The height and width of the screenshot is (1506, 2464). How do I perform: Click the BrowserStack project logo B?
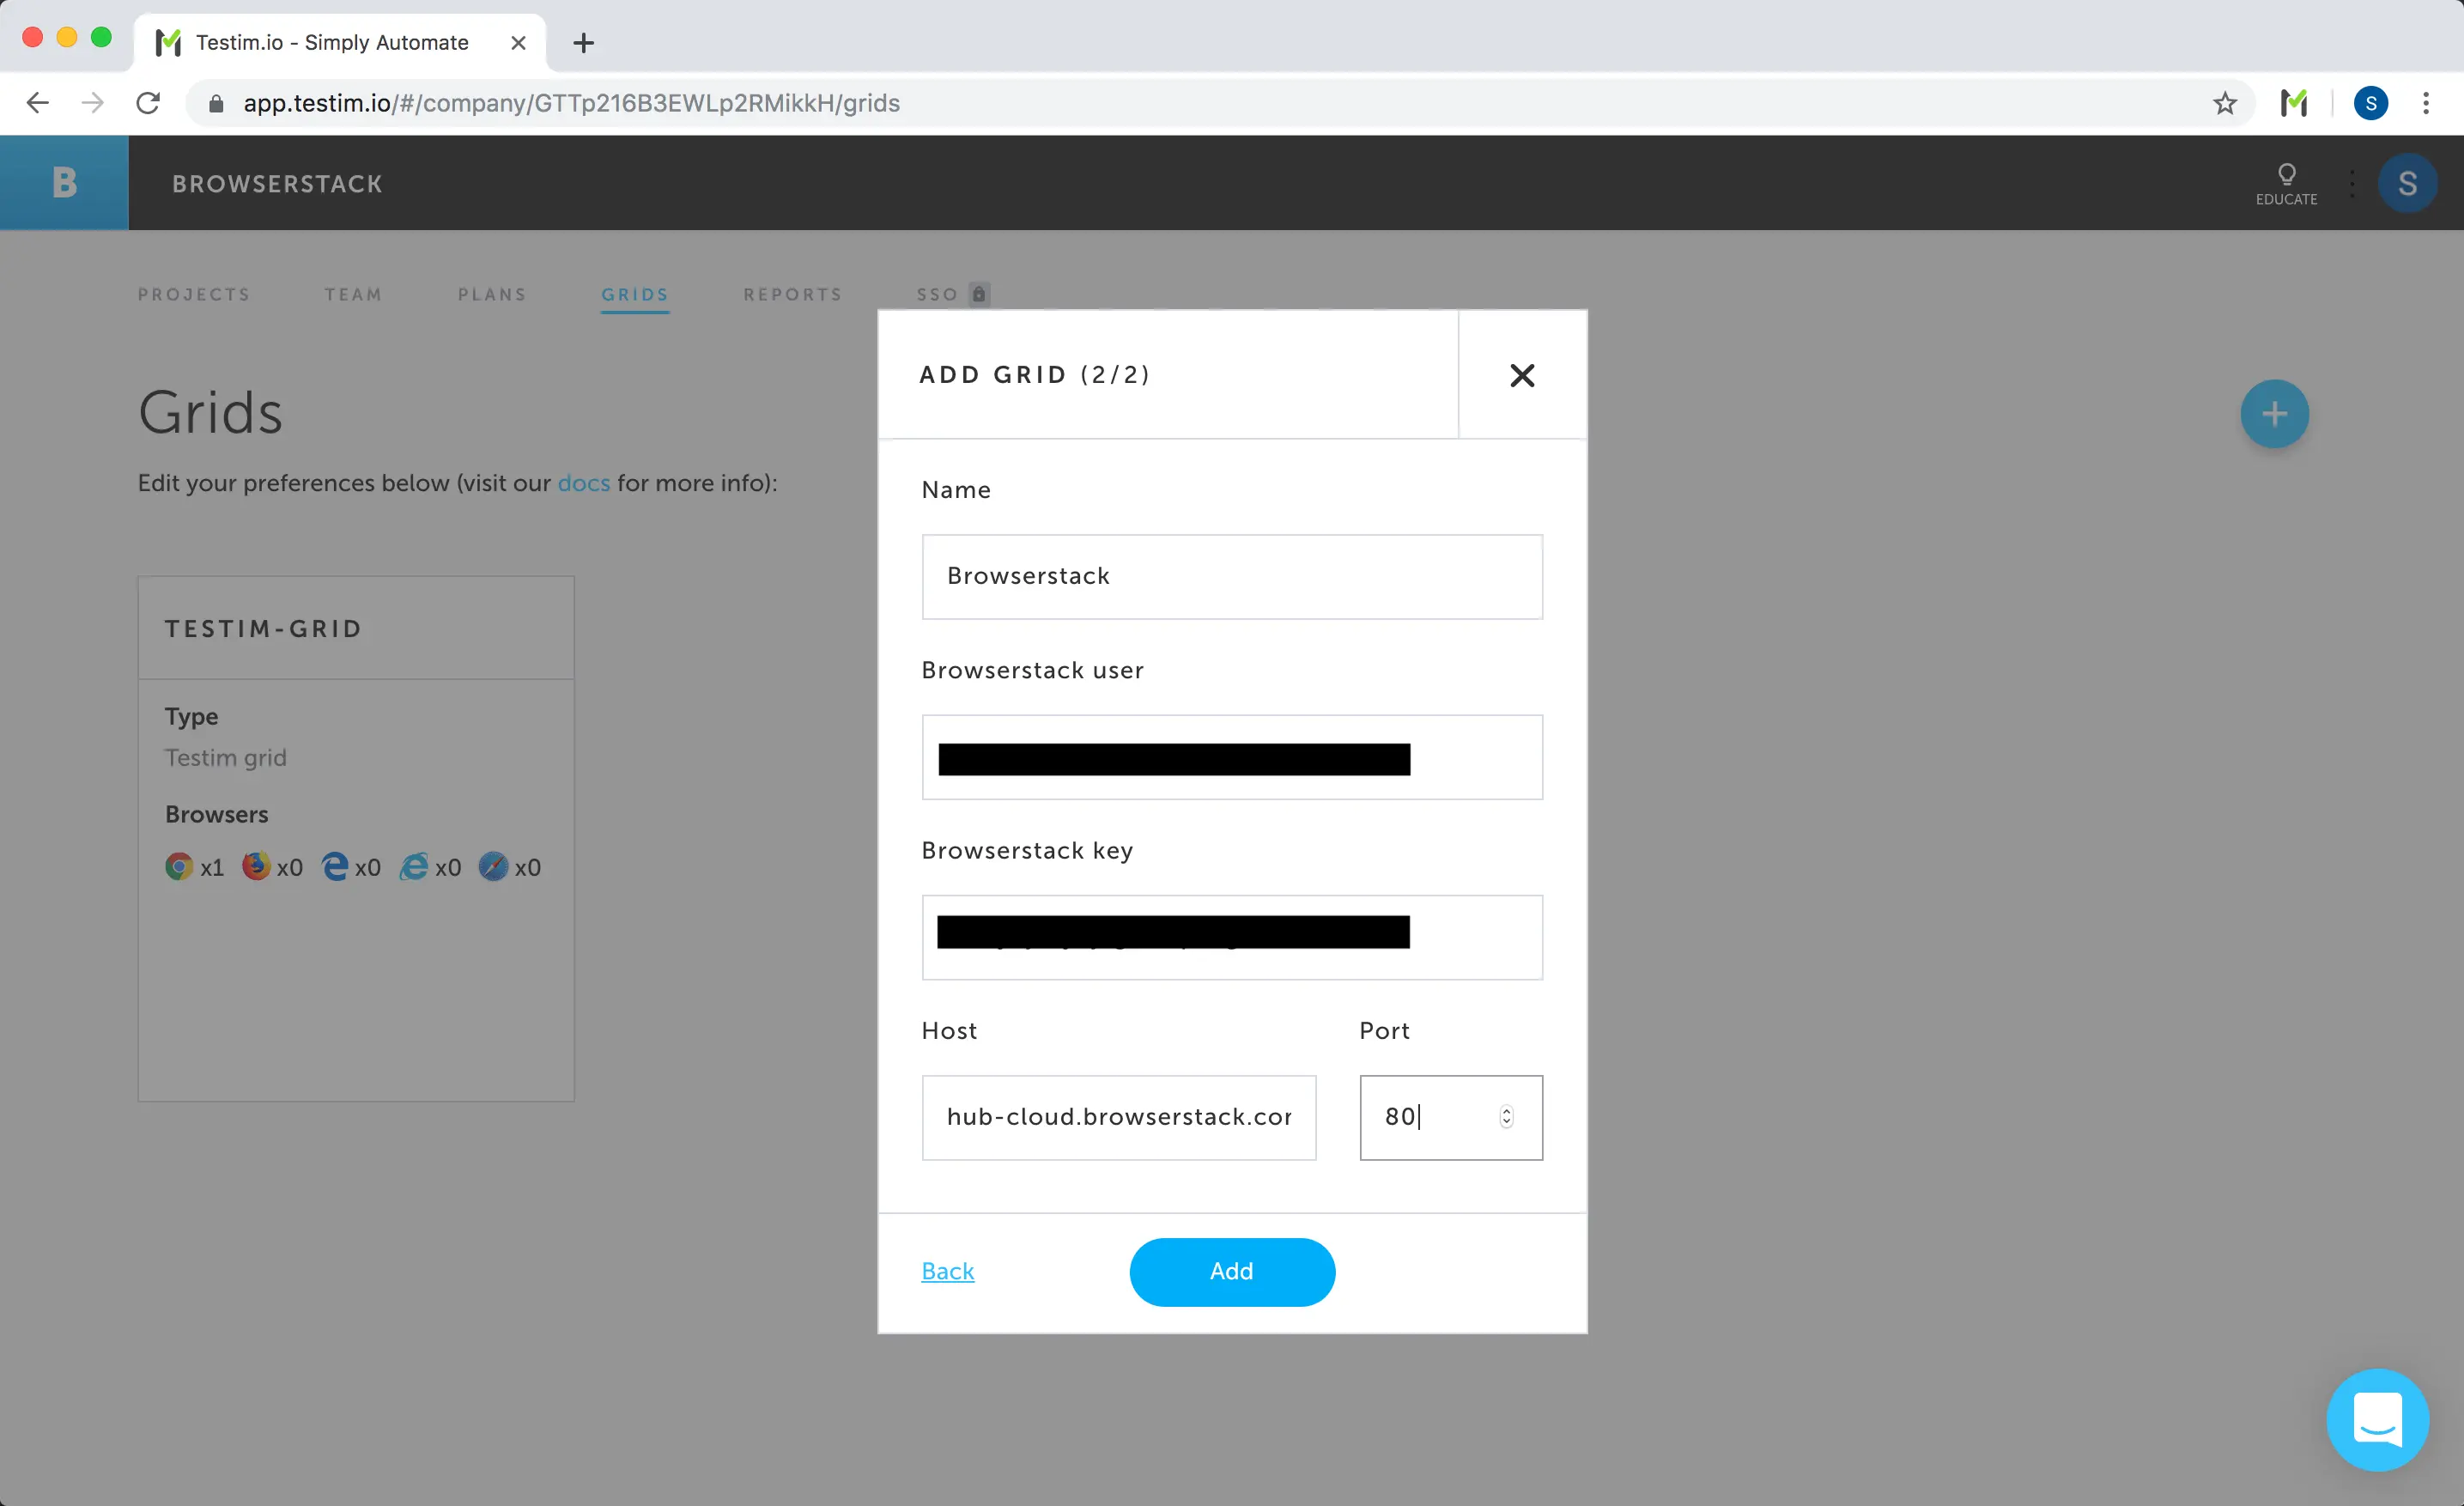pos(64,183)
